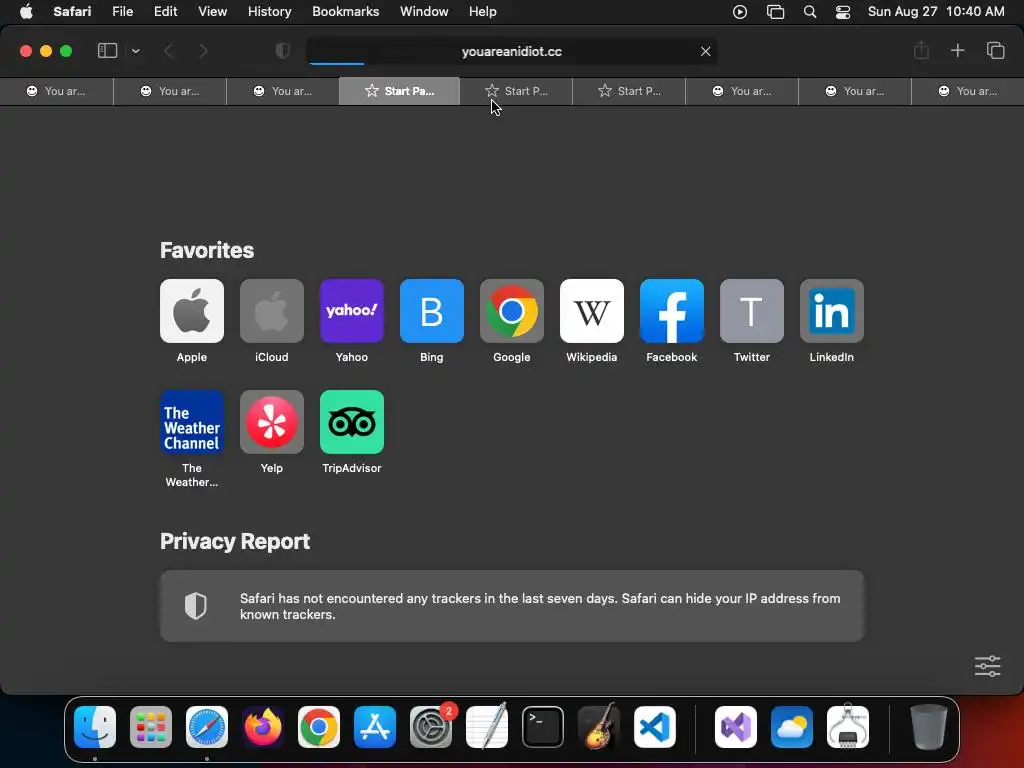Click the date and time in the menu bar
Viewport: 1024px width, 768px height.
click(x=936, y=12)
